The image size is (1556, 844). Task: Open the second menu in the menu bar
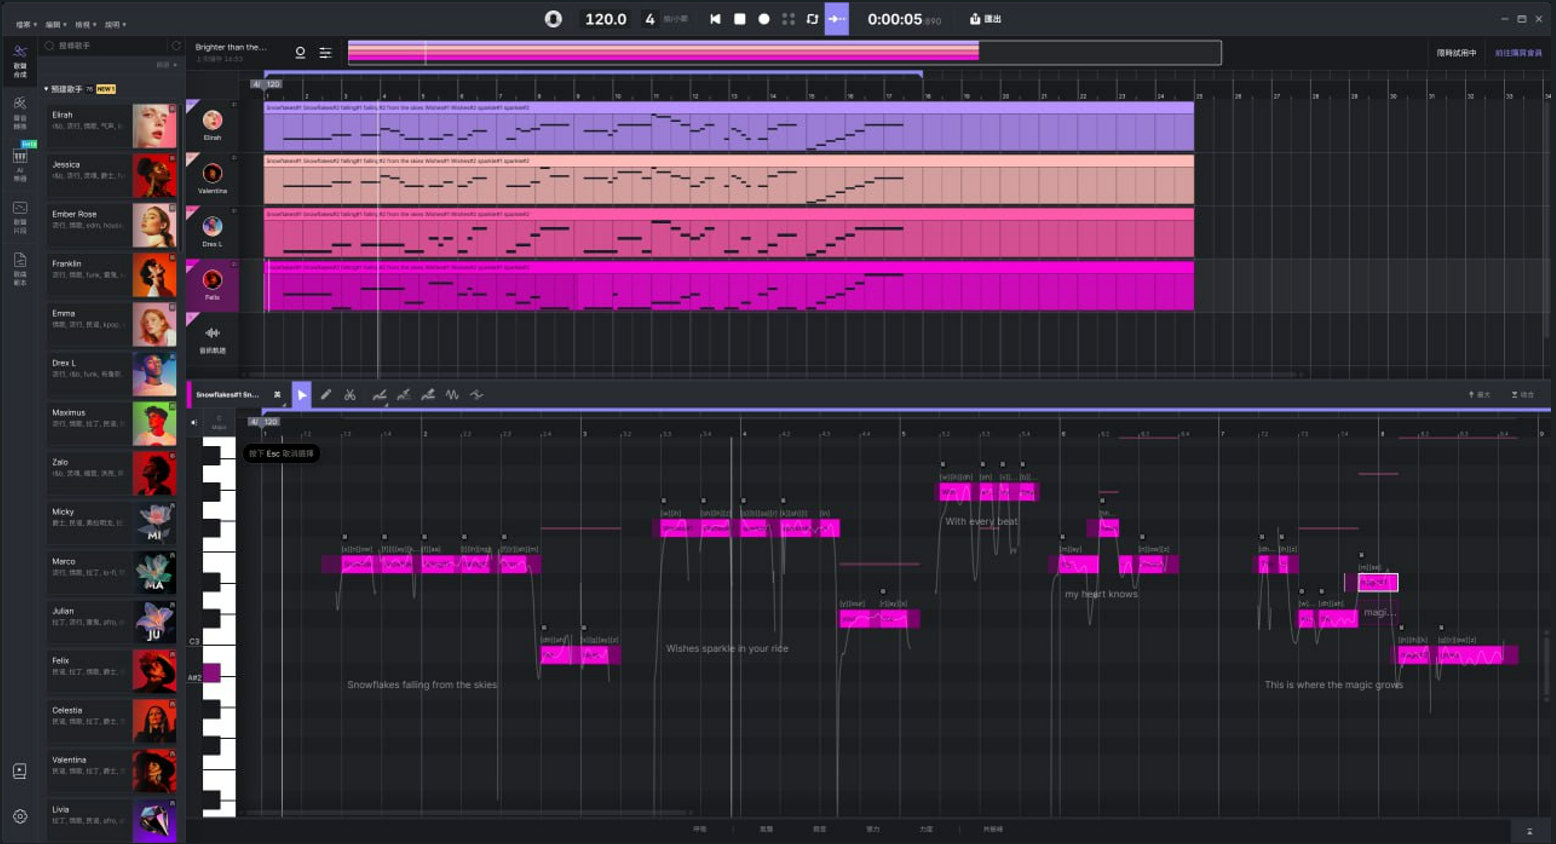pos(56,24)
